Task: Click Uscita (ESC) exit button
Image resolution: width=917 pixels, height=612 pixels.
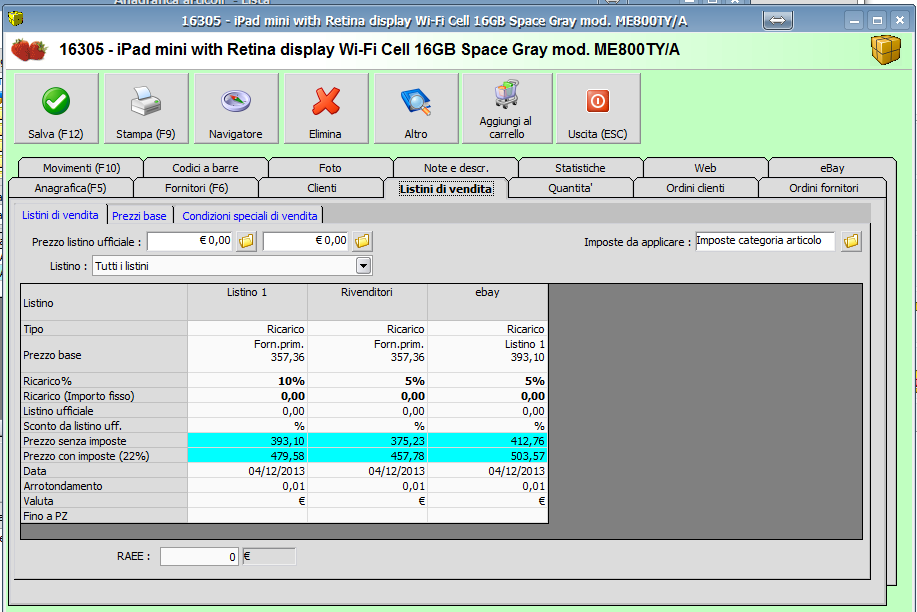Action: click(x=598, y=108)
